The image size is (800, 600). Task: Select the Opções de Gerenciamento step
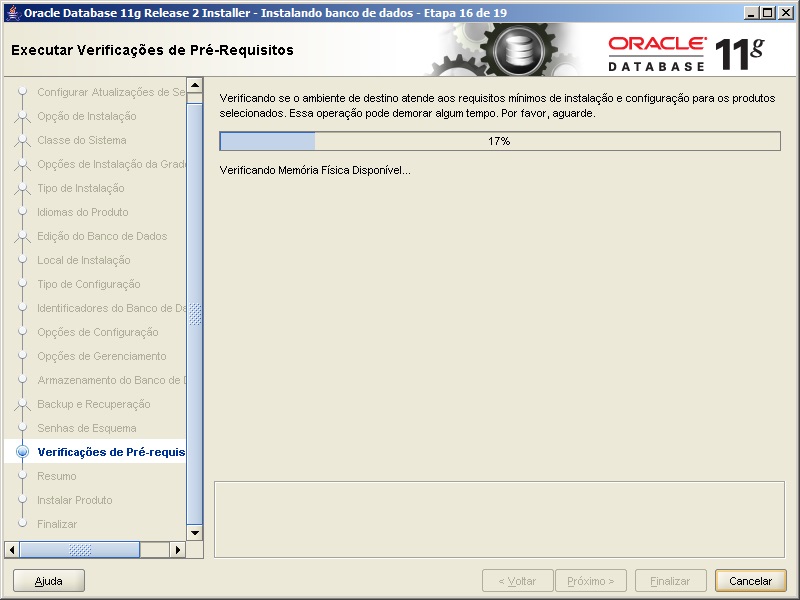point(102,356)
